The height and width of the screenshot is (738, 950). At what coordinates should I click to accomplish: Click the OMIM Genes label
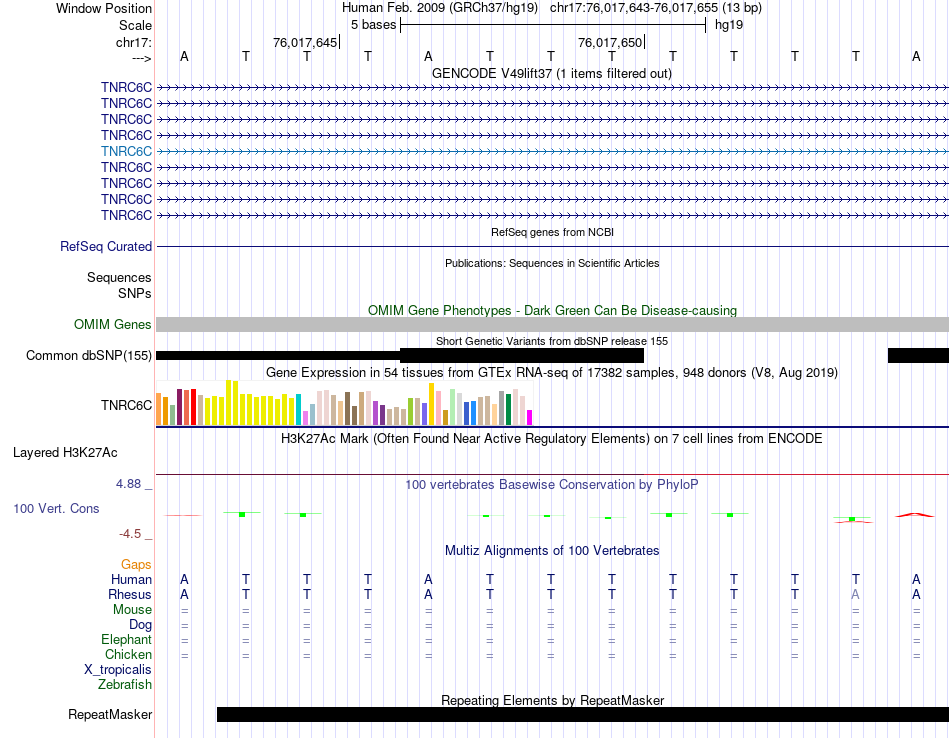point(112,324)
